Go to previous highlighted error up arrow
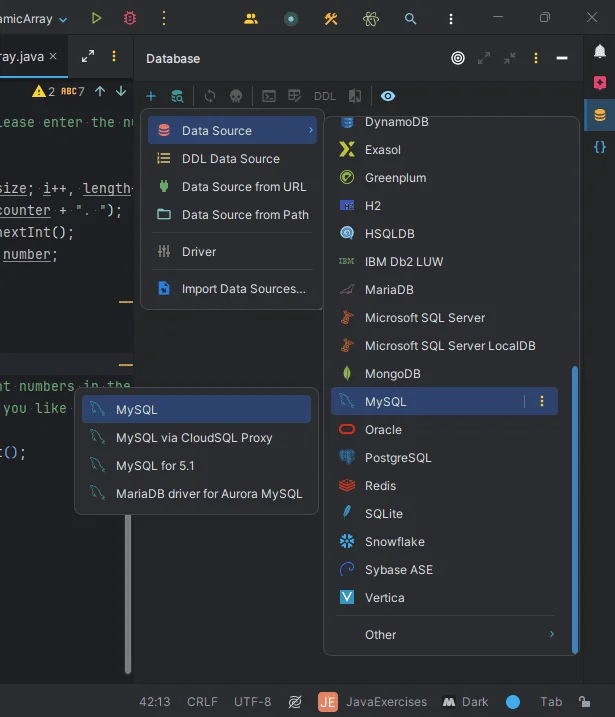Screen dimensions: 615x717 [x=100, y=91]
